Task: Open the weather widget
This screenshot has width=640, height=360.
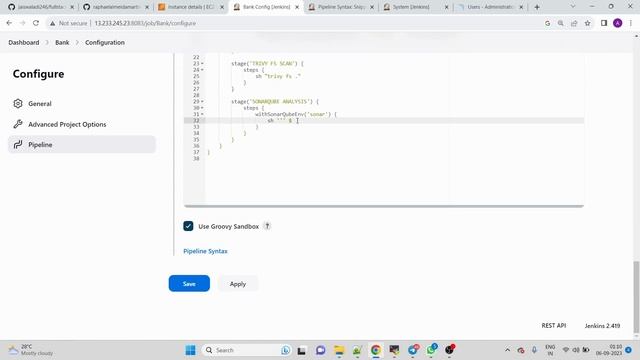Action: [x=31, y=350]
